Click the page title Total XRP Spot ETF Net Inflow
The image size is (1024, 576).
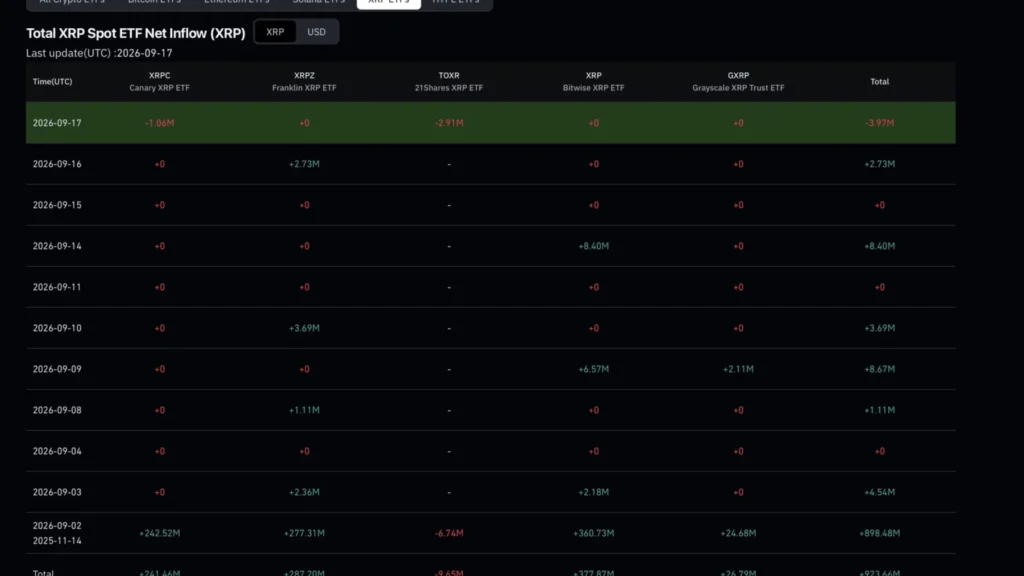pyautogui.click(x=136, y=33)
